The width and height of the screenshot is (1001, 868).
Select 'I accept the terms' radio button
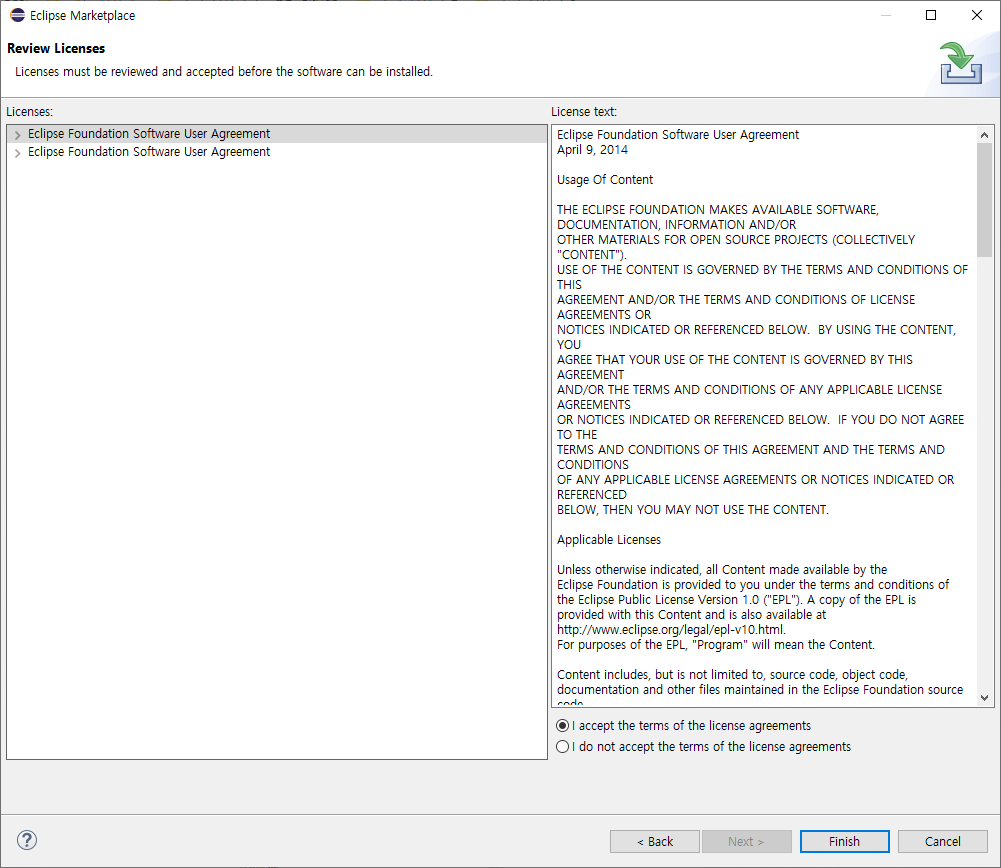562,726
